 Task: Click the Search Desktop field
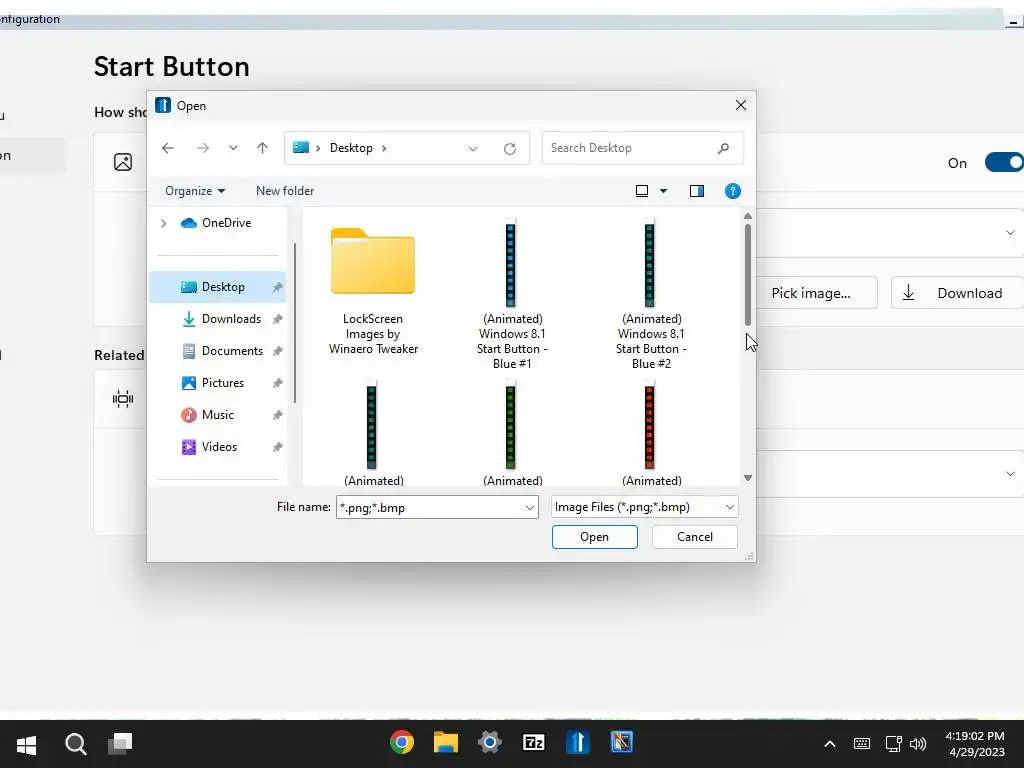point(643,148)
